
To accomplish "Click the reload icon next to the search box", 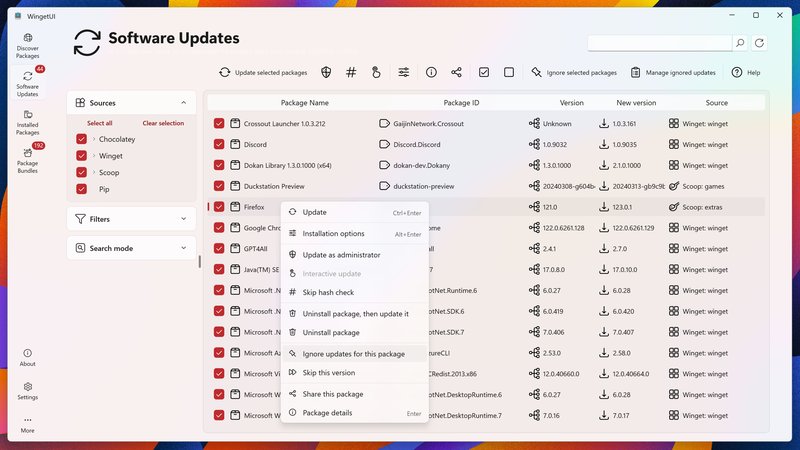I will tap(759, 43).
